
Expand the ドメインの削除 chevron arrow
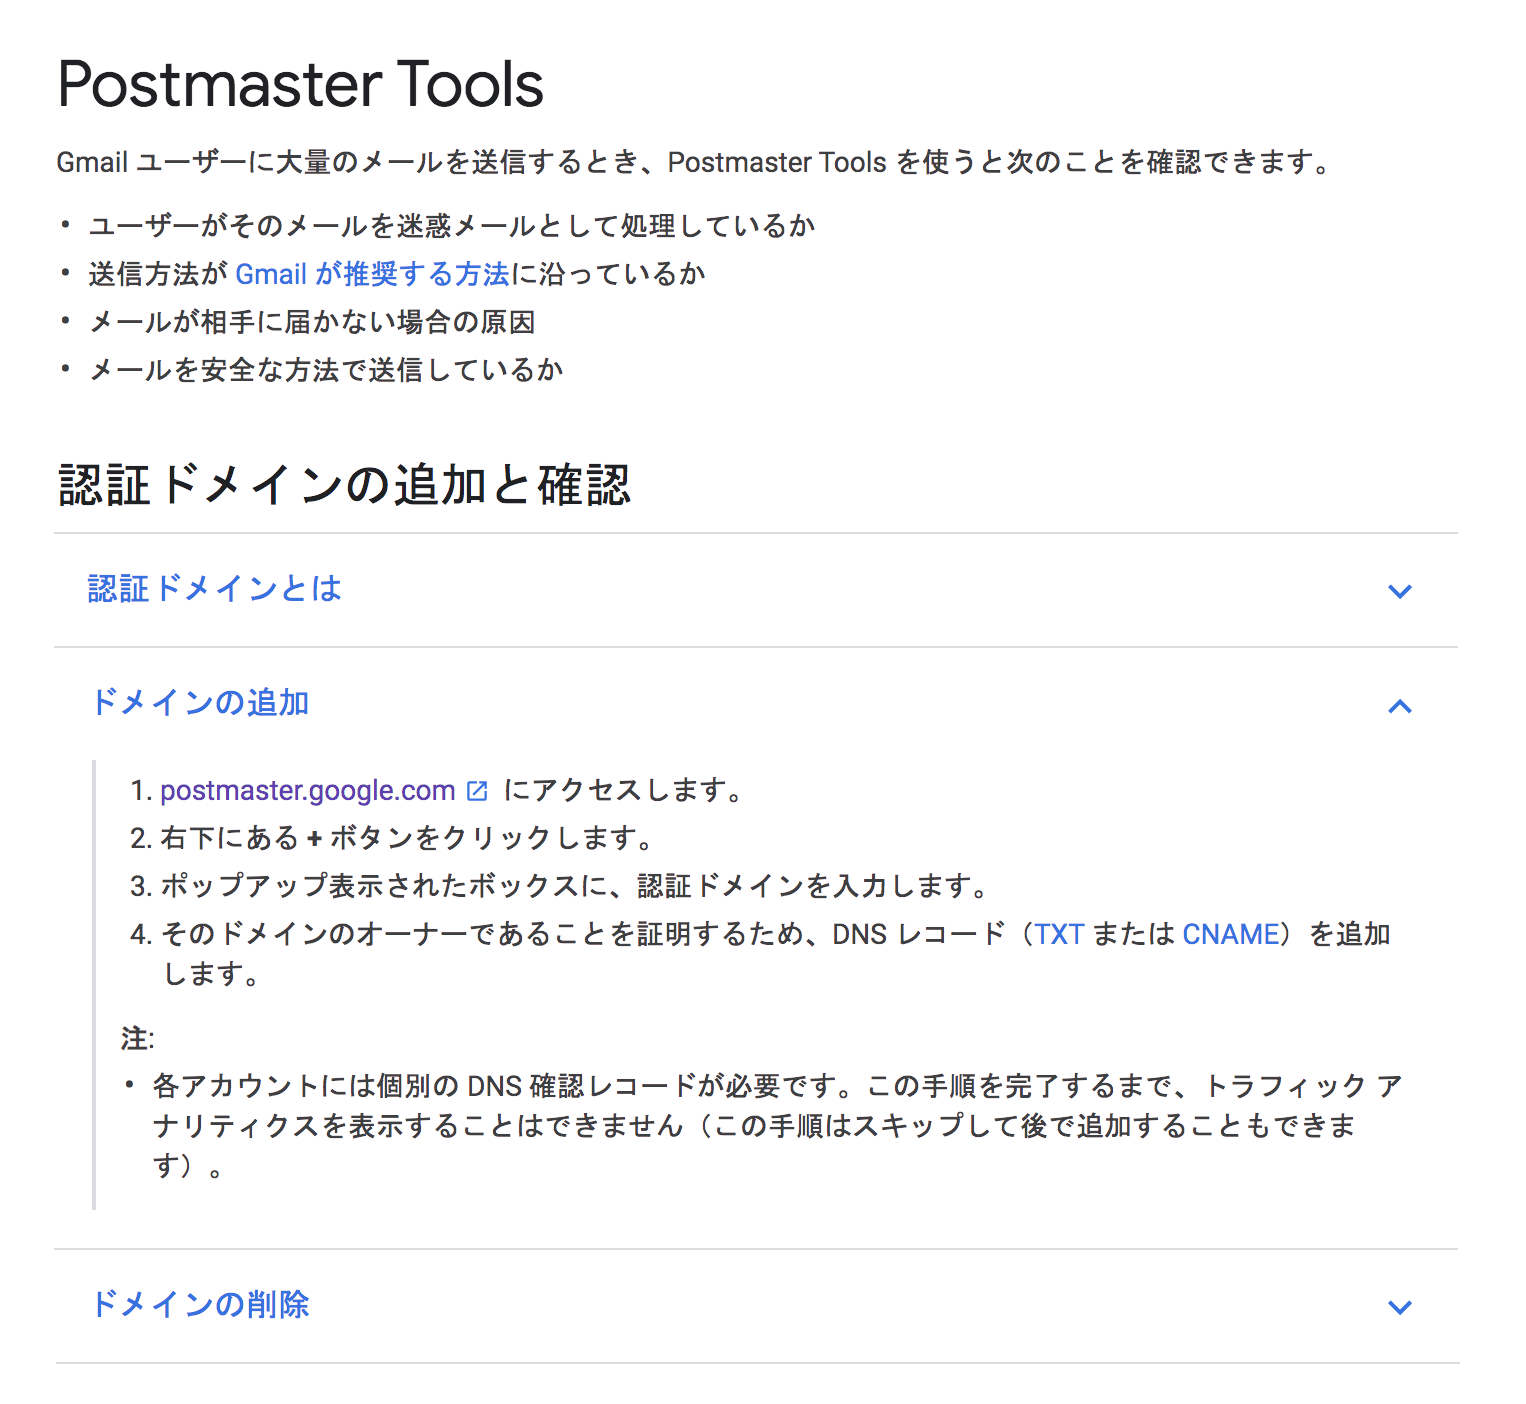[x=1399, y=1307]
